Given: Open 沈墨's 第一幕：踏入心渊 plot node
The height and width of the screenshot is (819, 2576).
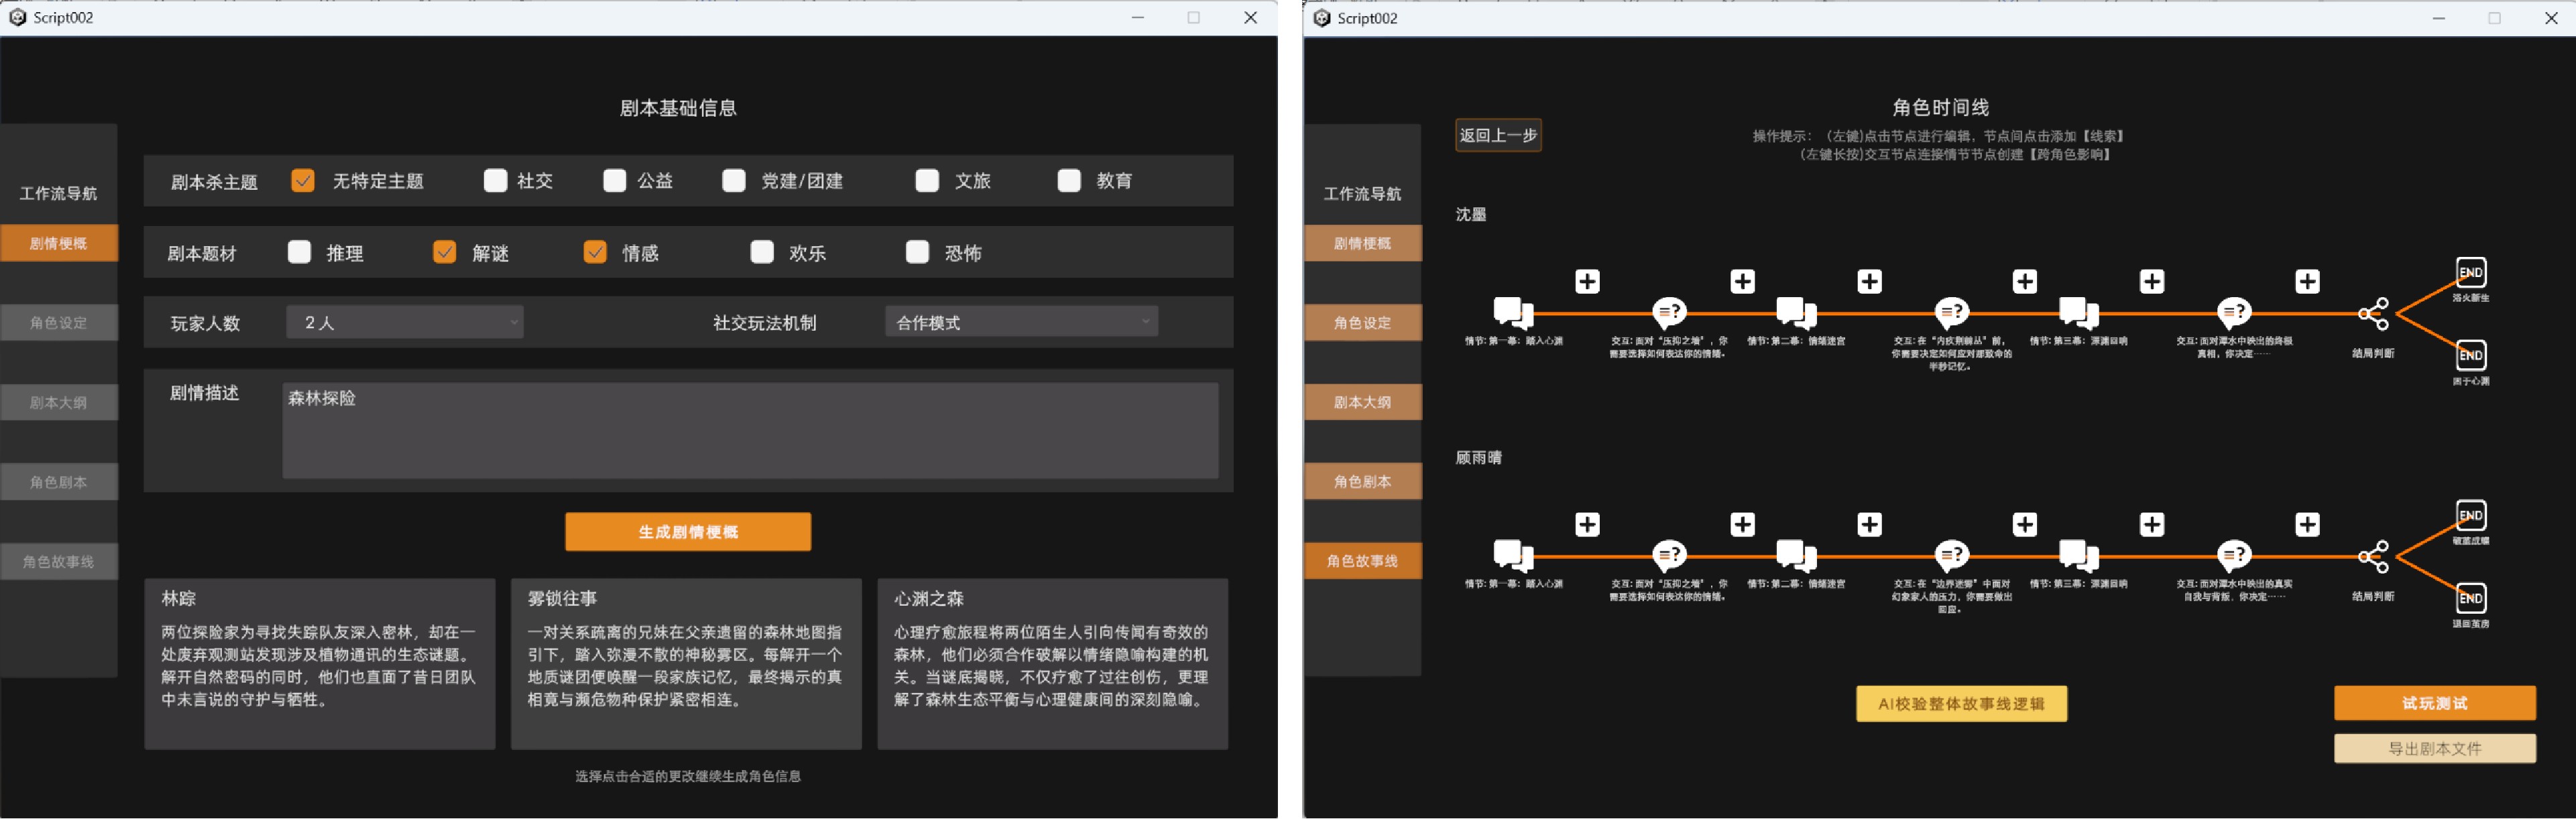Looking at the screenshot, I should (x=1513, y=313).
